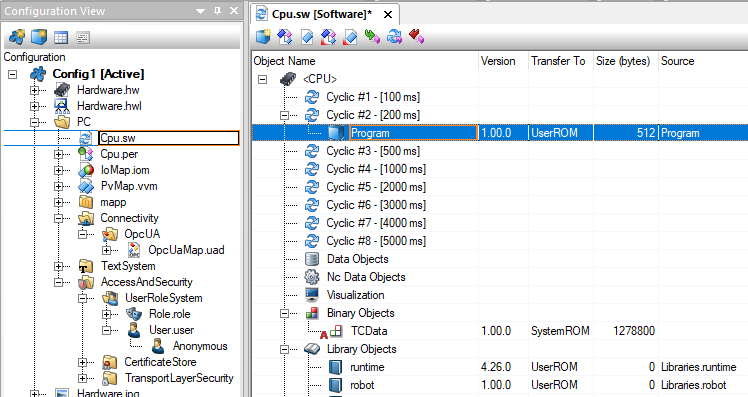The width and height of the screenshot is (748, 397).
Task: Click the PvMap.vvm file icon
Action: (x=86, y=186)
